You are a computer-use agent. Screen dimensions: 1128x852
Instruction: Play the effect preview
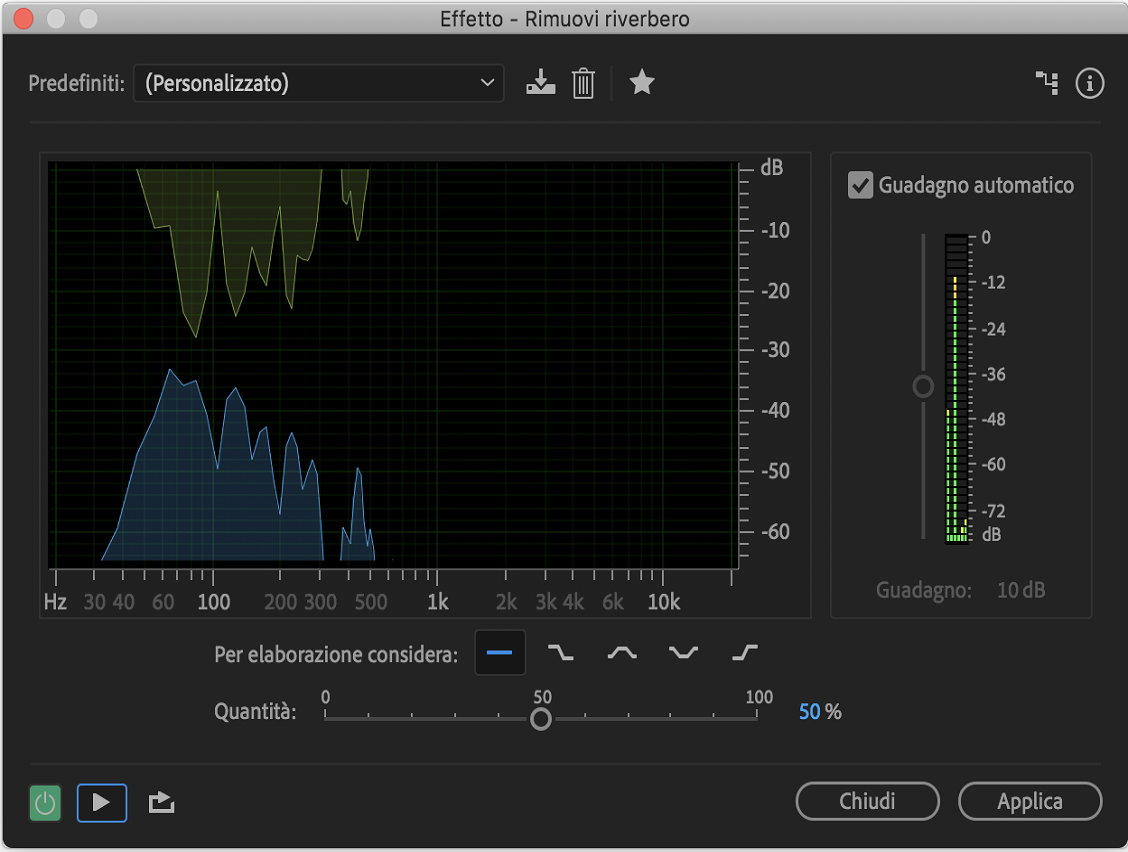(101, 803)
